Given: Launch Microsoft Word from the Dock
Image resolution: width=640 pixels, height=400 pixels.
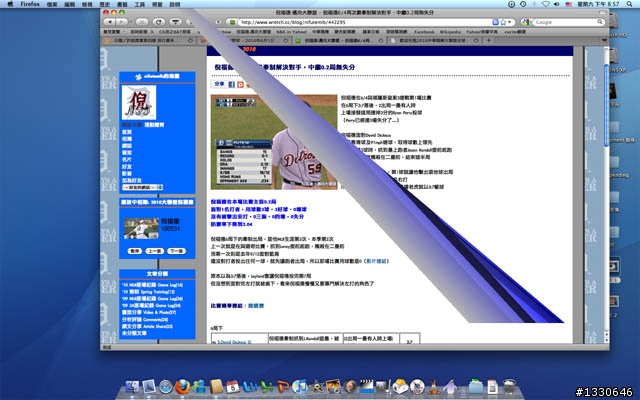Looking at the screenshot, I should (249, 387).
